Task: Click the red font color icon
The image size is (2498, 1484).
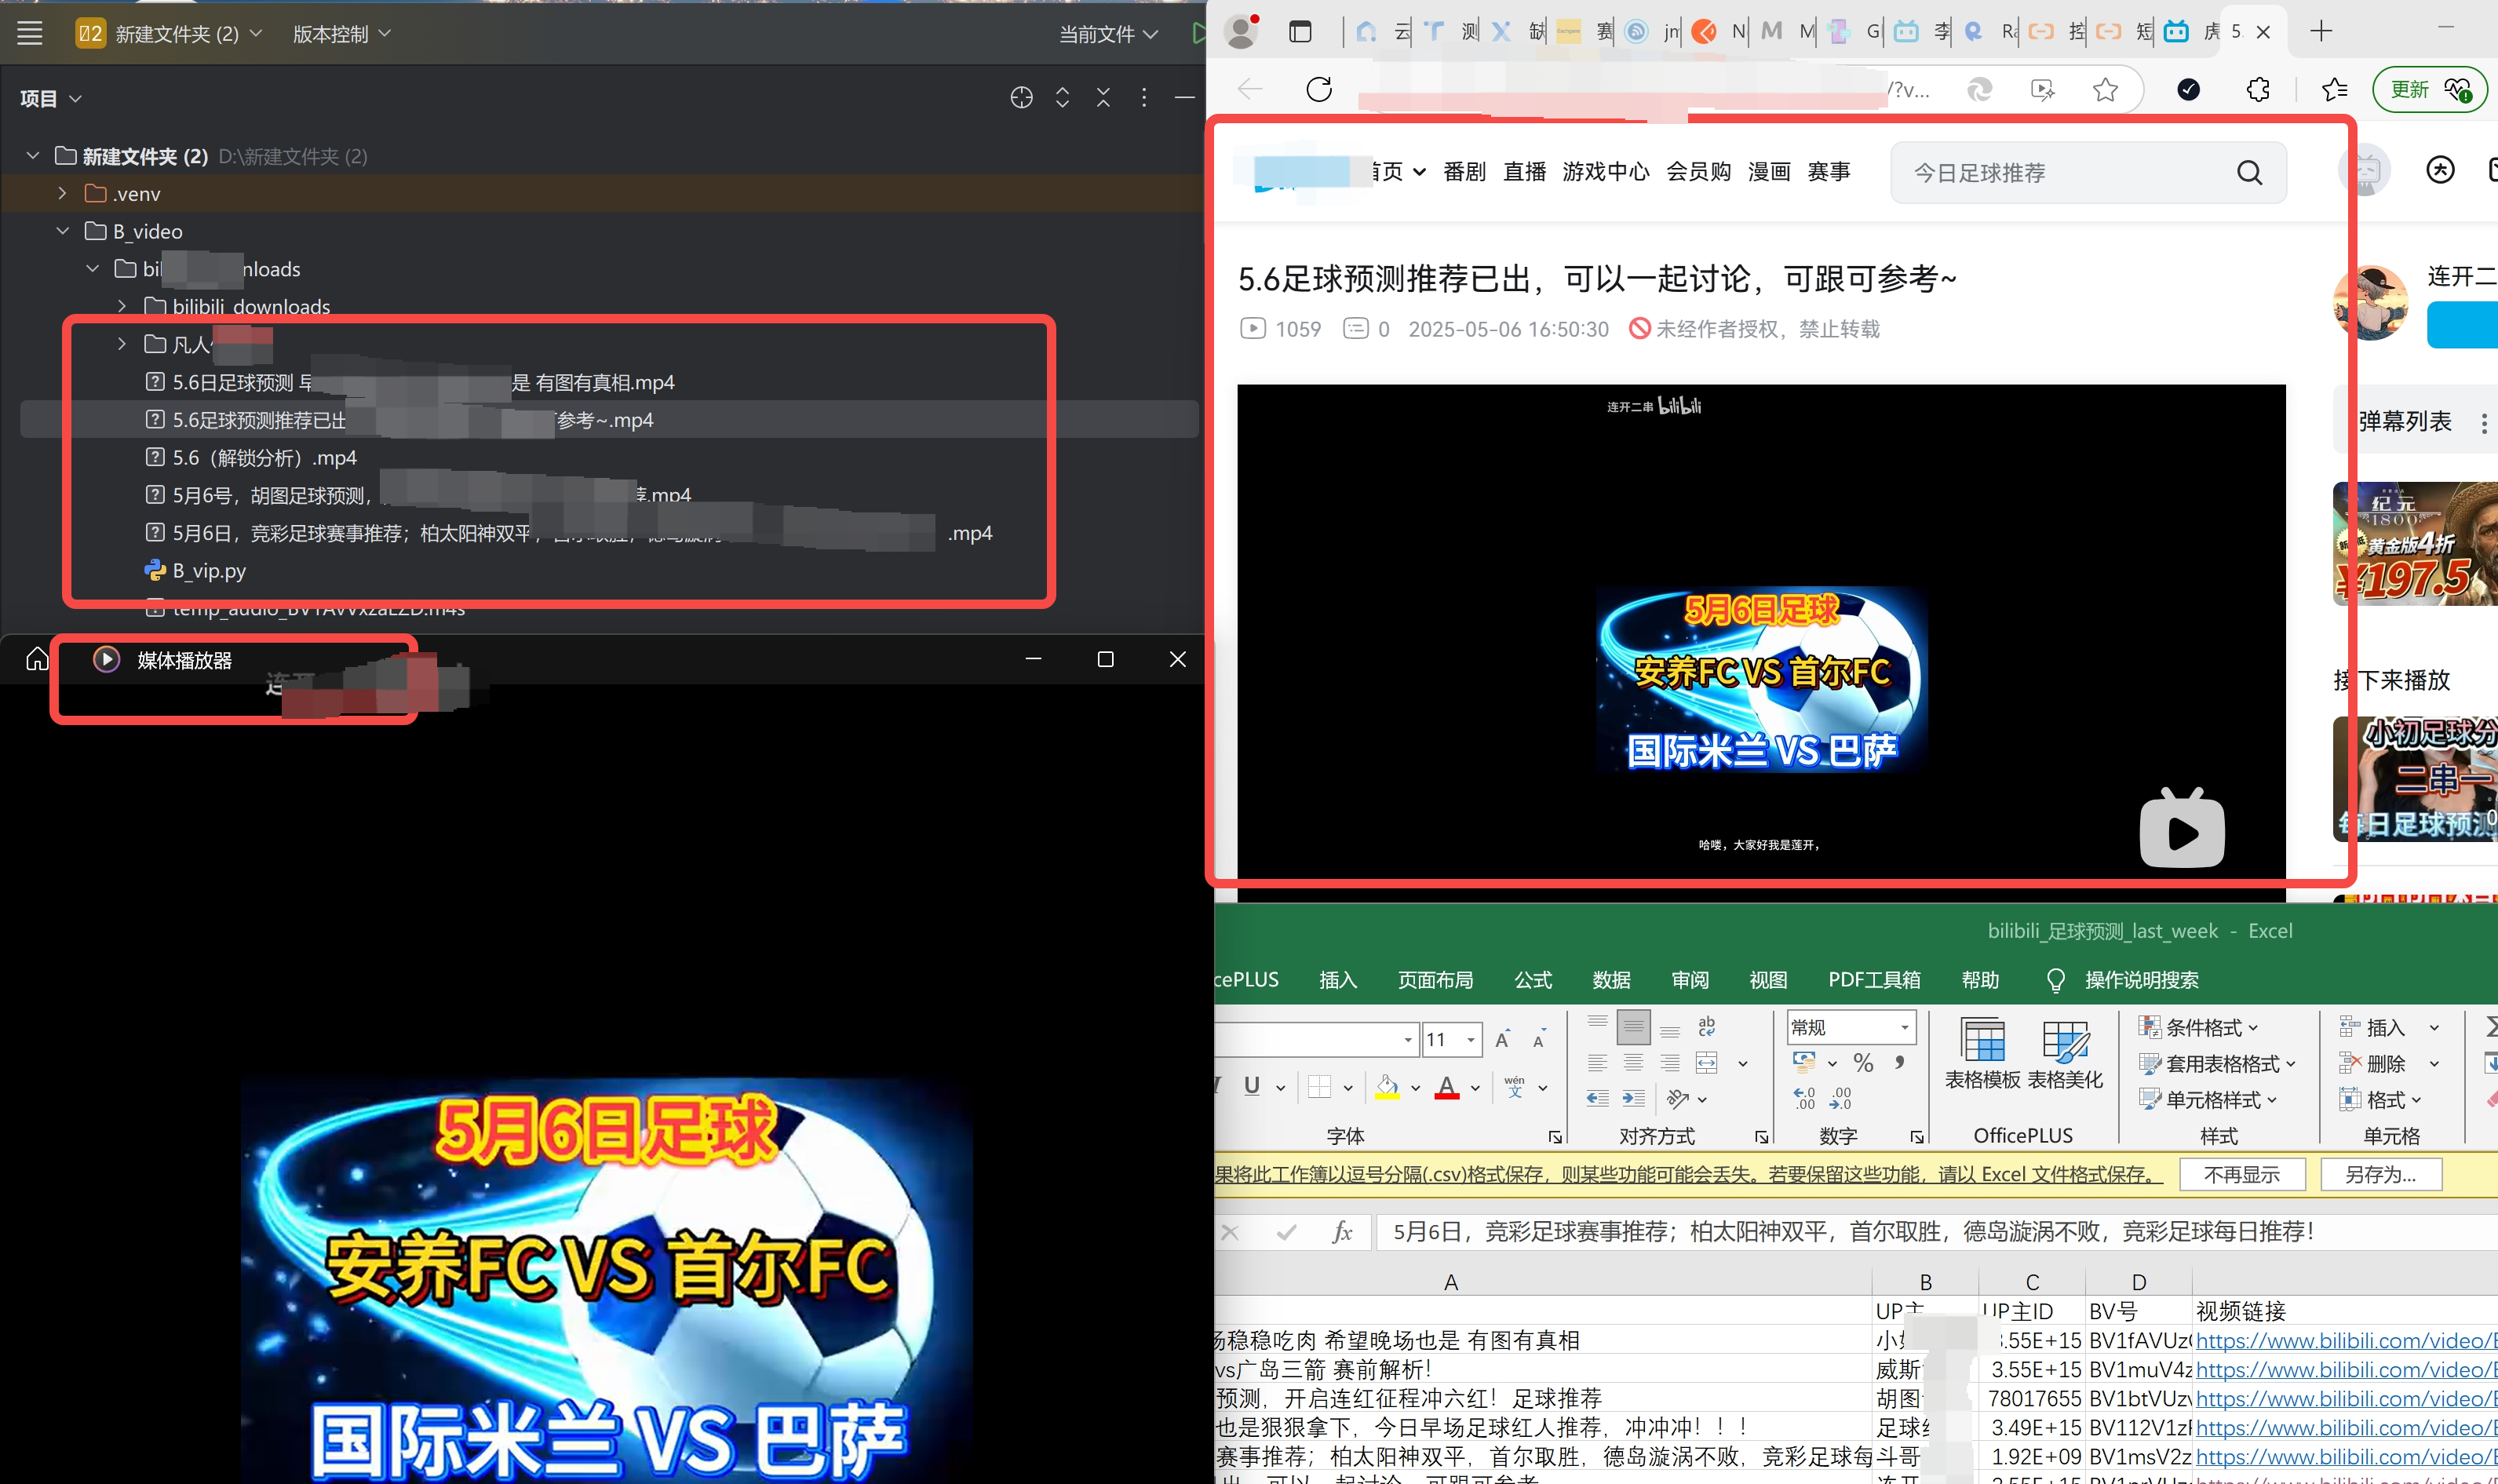Action: (1446, 1087)
